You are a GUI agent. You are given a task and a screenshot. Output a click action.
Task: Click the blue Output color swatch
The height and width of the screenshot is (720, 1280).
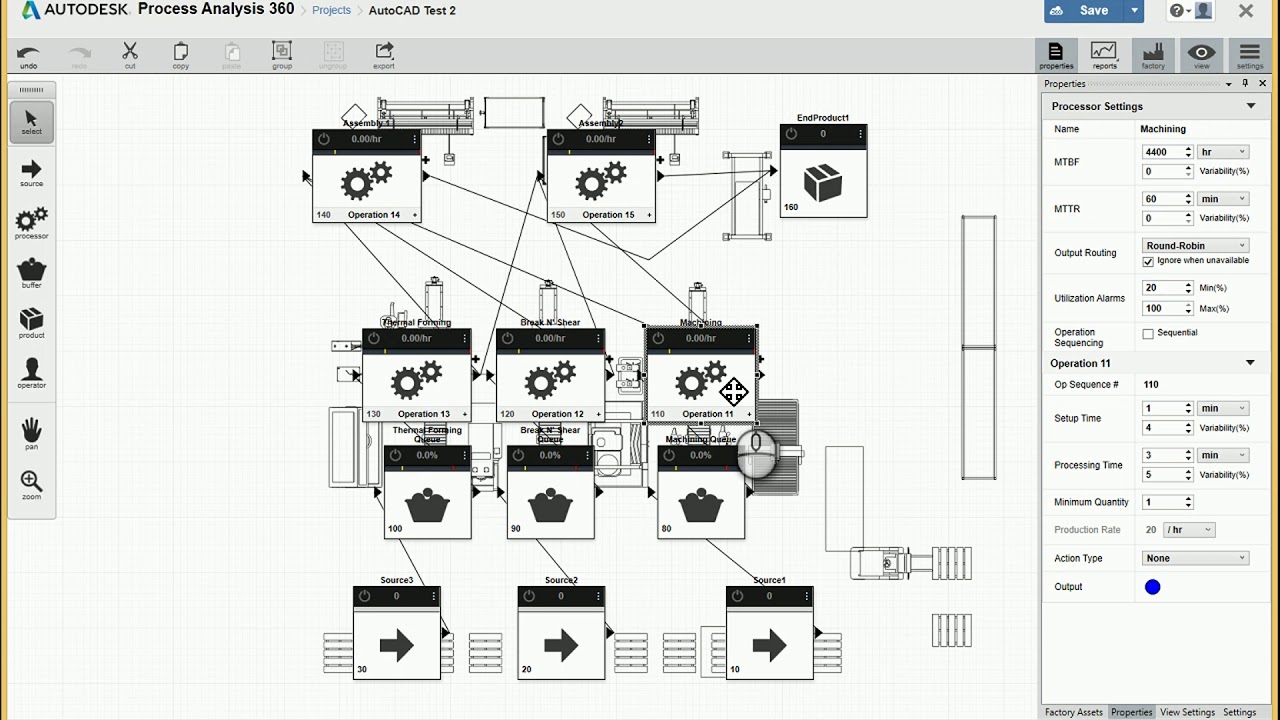(x=1153, y=587)
